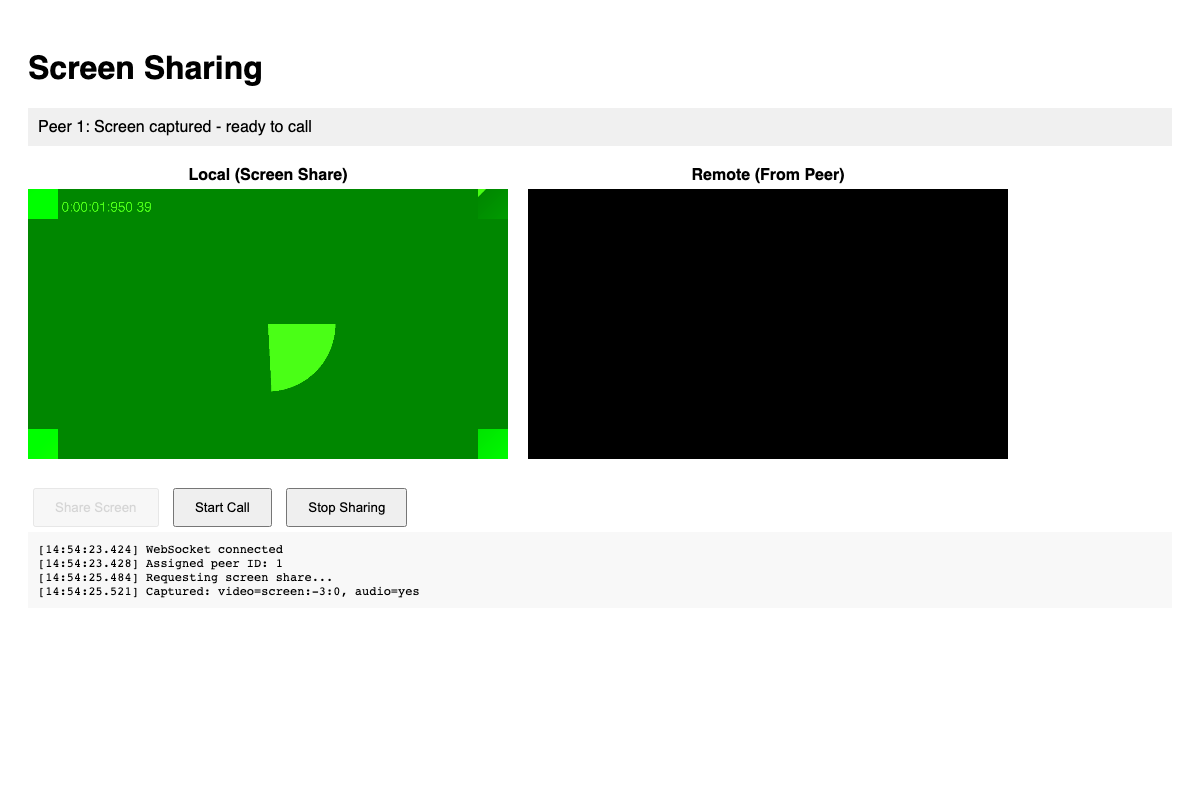Image resolution: width=1200 pixels, height=800 pixels.
Task: Click the Captured video log entry
Action: (228, 591)
